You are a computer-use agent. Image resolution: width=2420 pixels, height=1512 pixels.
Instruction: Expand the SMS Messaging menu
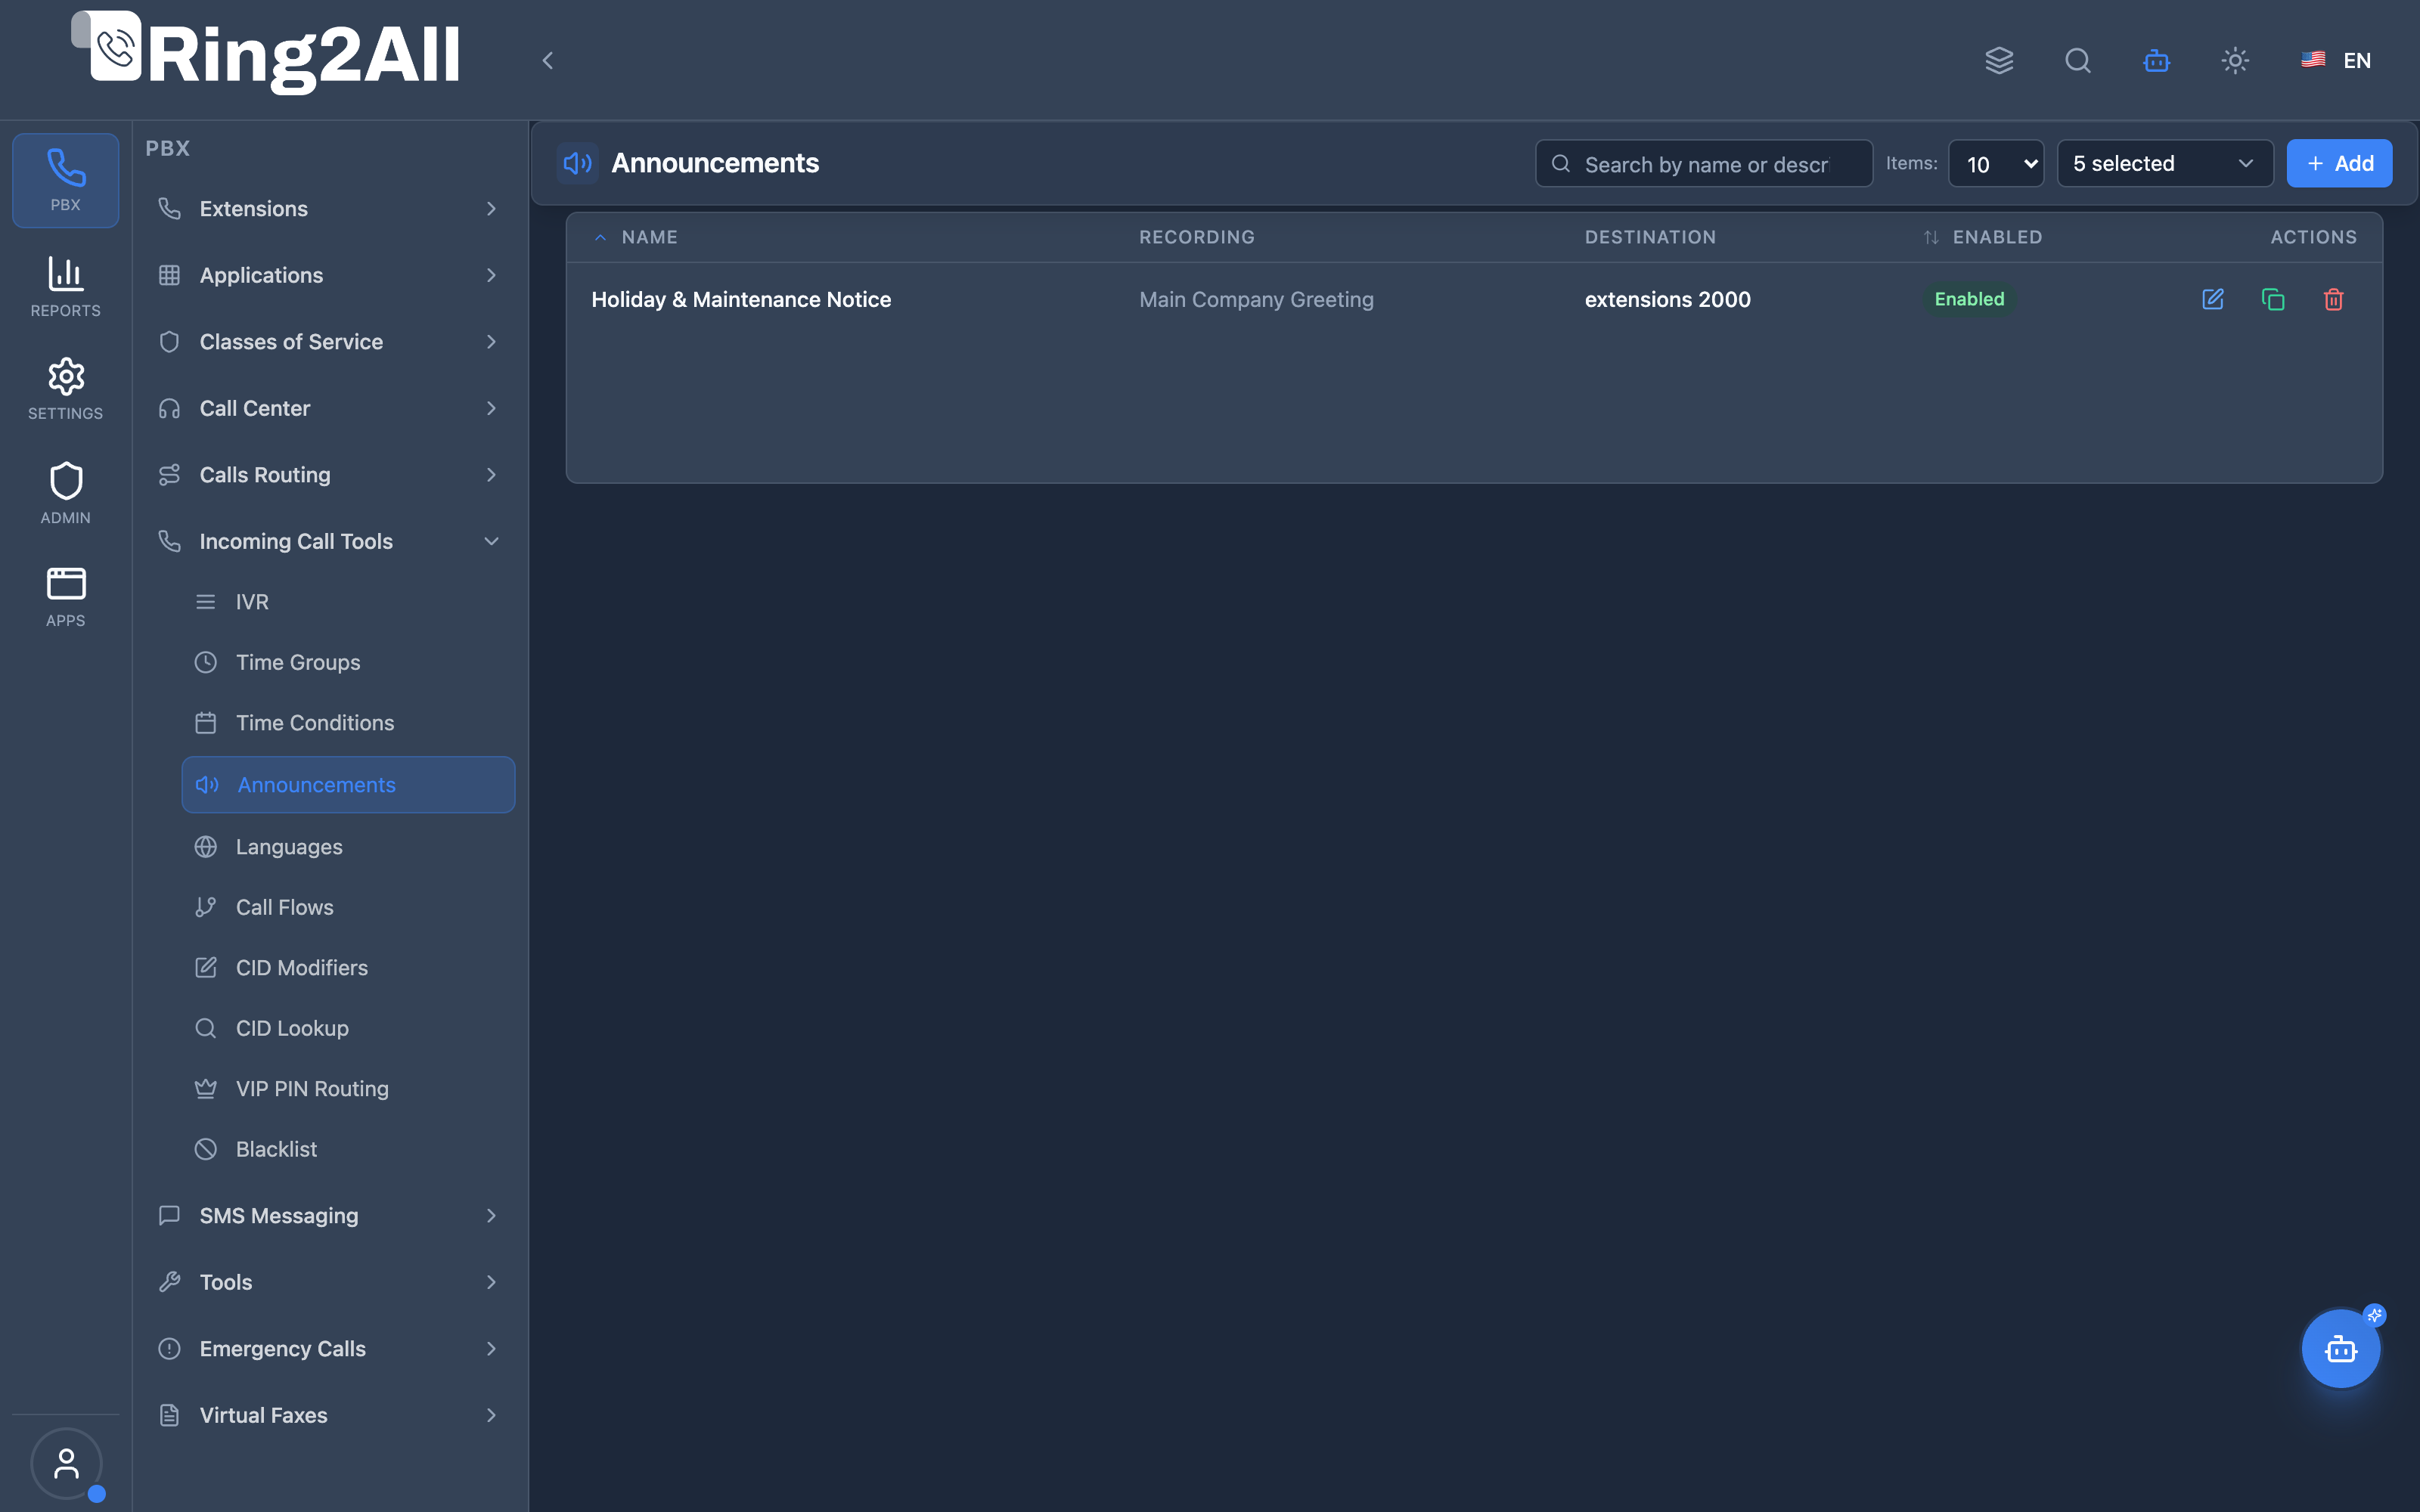click(329, 1215)
